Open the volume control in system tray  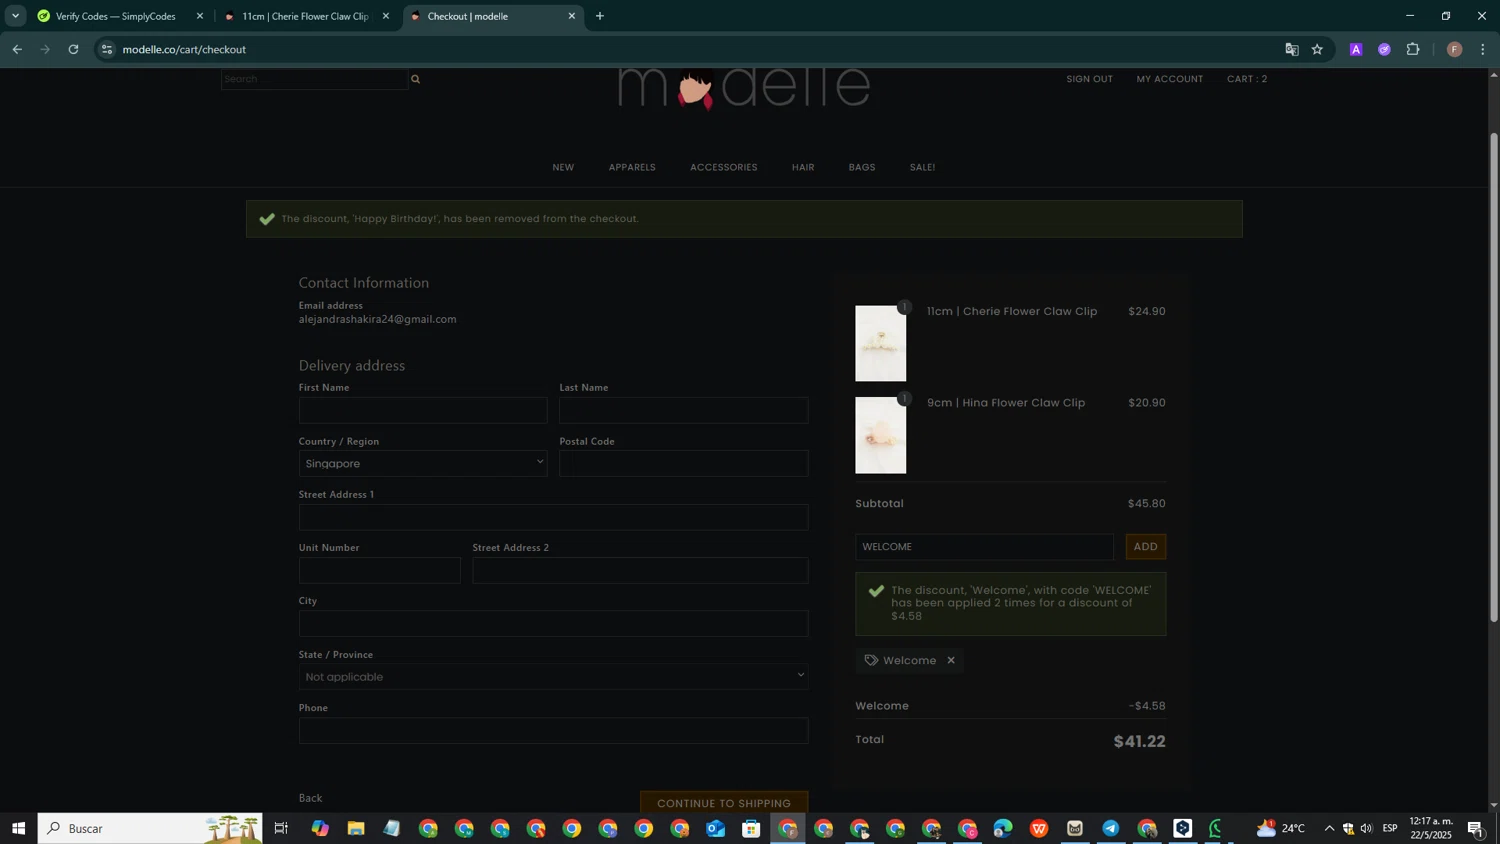pos(1367,828)
